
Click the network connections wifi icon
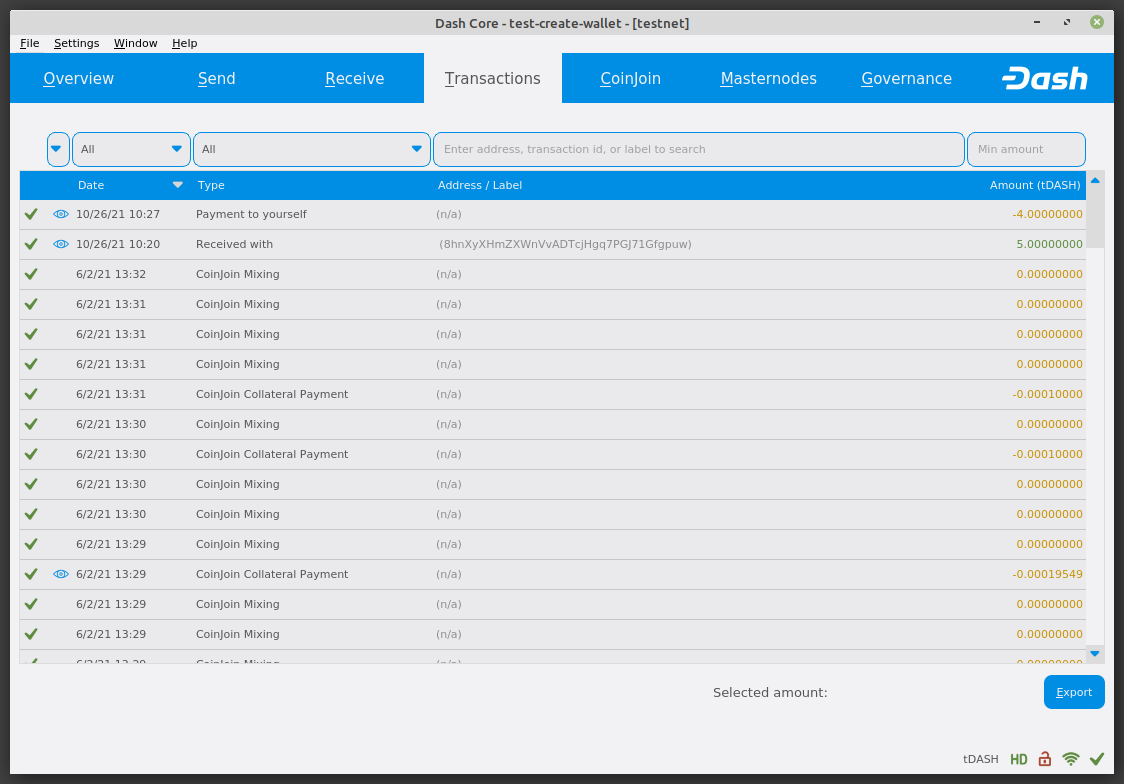tap(1071, 759)
